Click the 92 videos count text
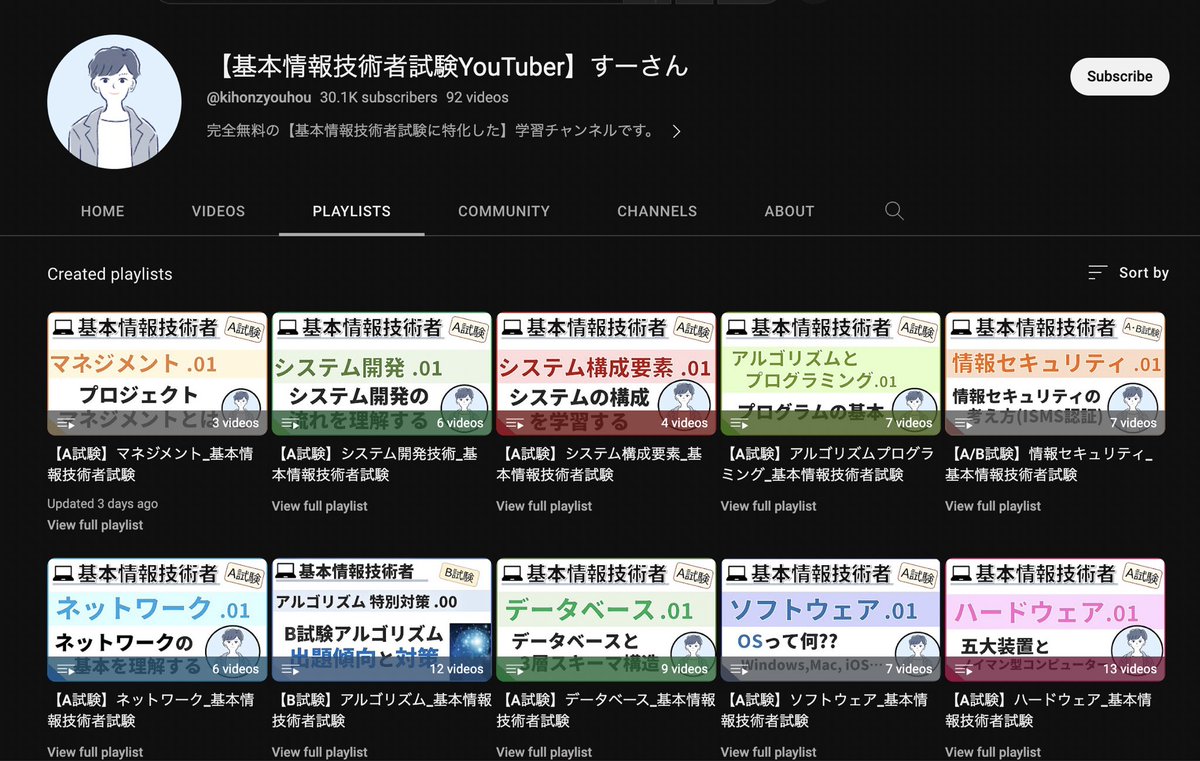Viewport: 1200px width, 761px height. click(x=477, y=98)
